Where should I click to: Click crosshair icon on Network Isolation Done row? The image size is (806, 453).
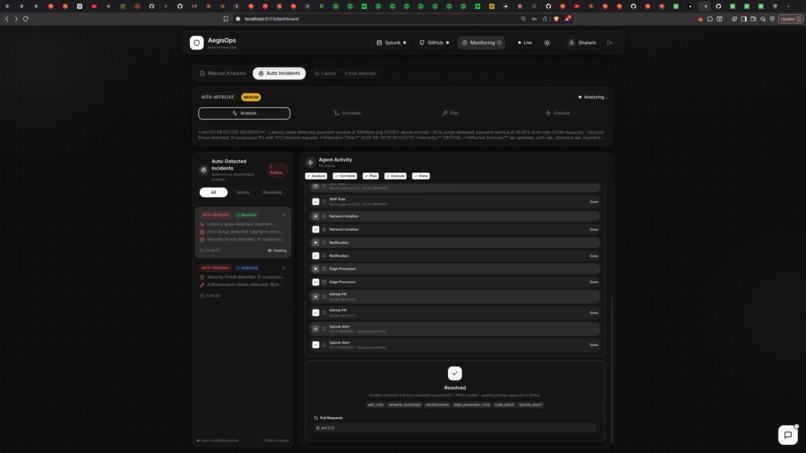tap(324, 229)
